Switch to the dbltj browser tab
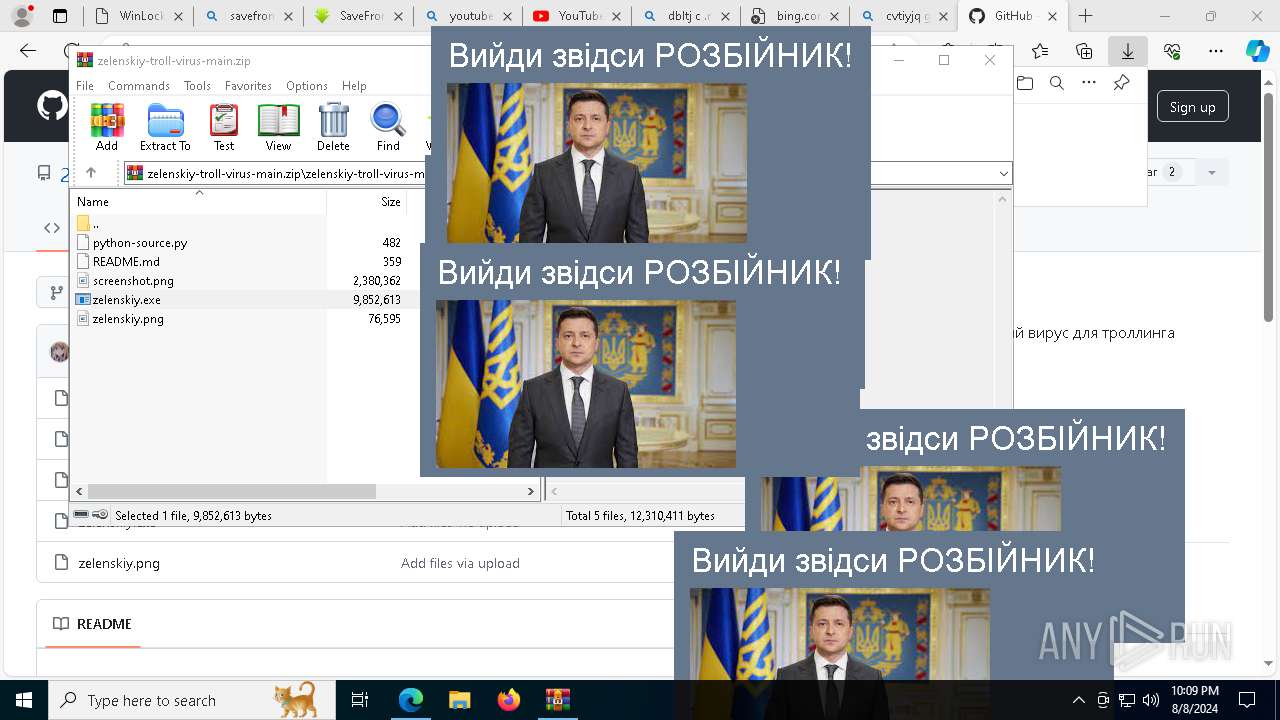The height and width of the screenshot is (720, 1280). point(686,16)
